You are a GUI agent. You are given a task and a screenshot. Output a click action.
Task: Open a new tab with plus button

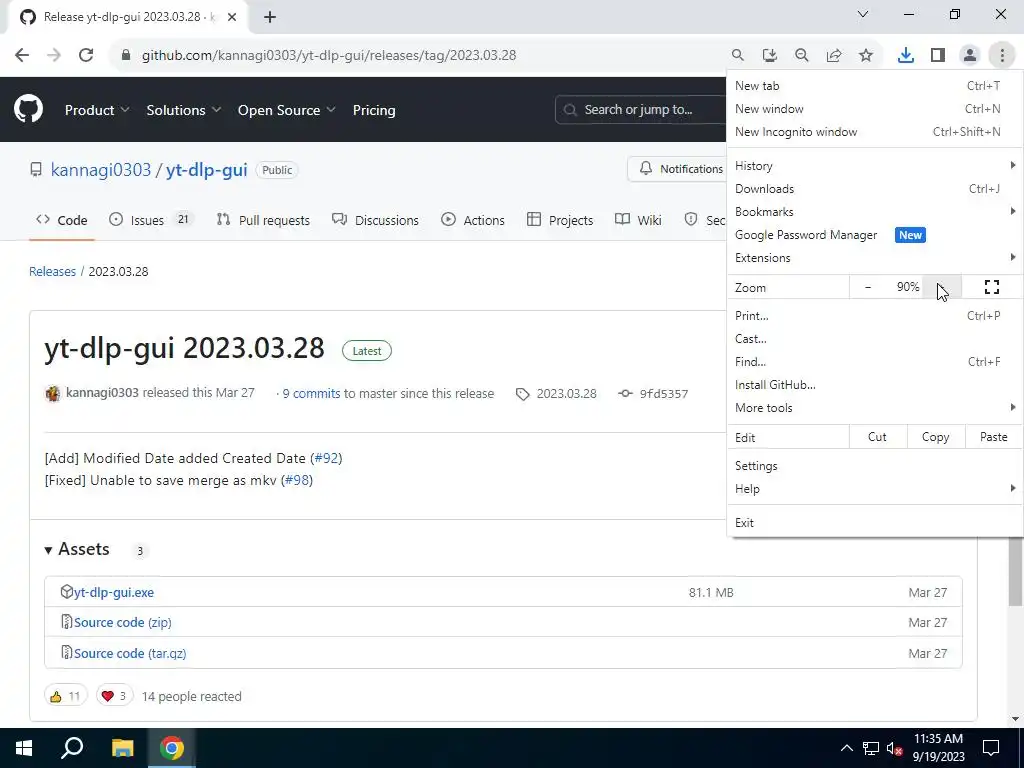tap(270, 17)
